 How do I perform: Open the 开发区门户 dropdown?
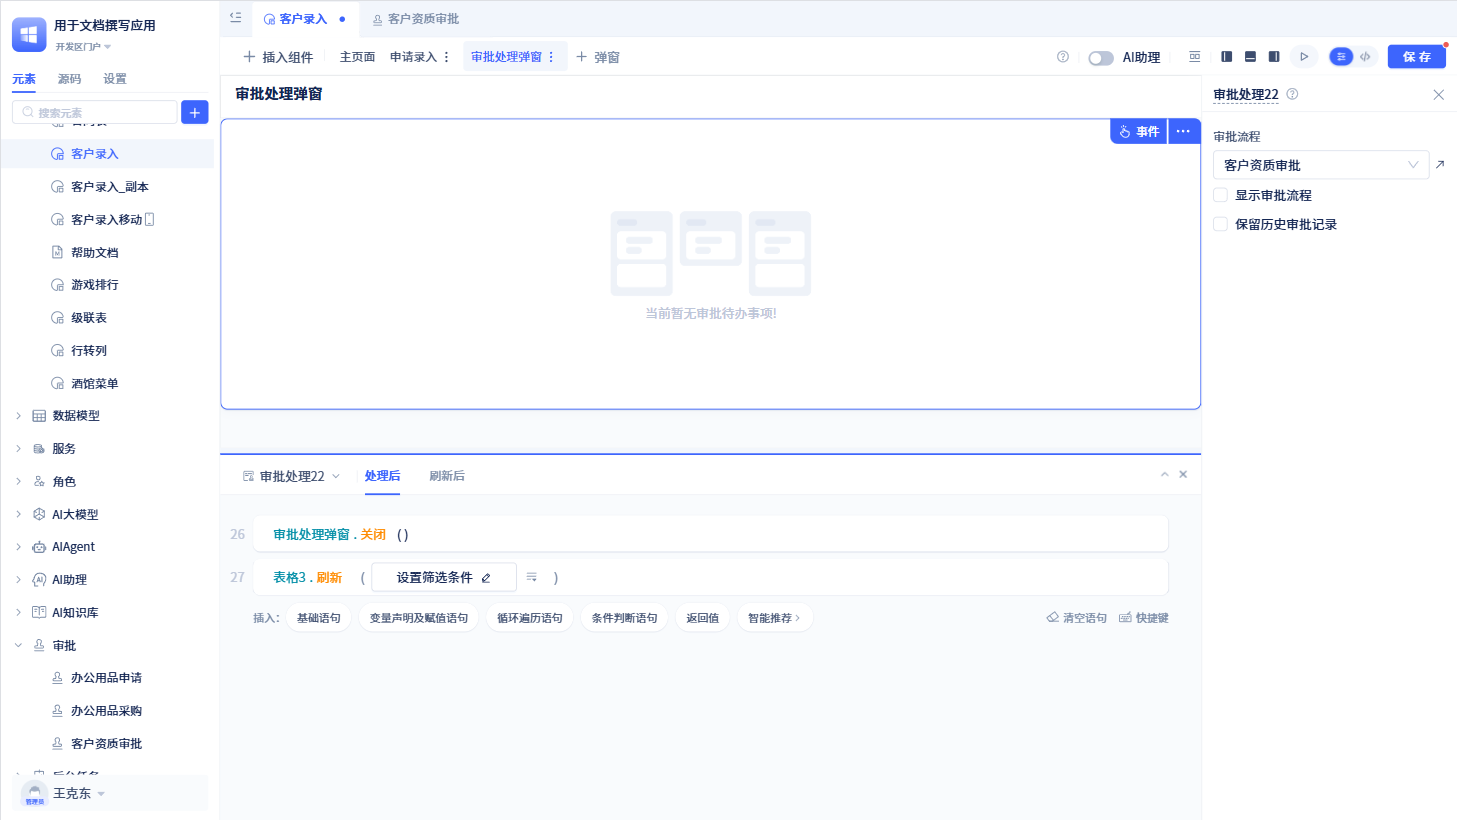tap(83, 47)
